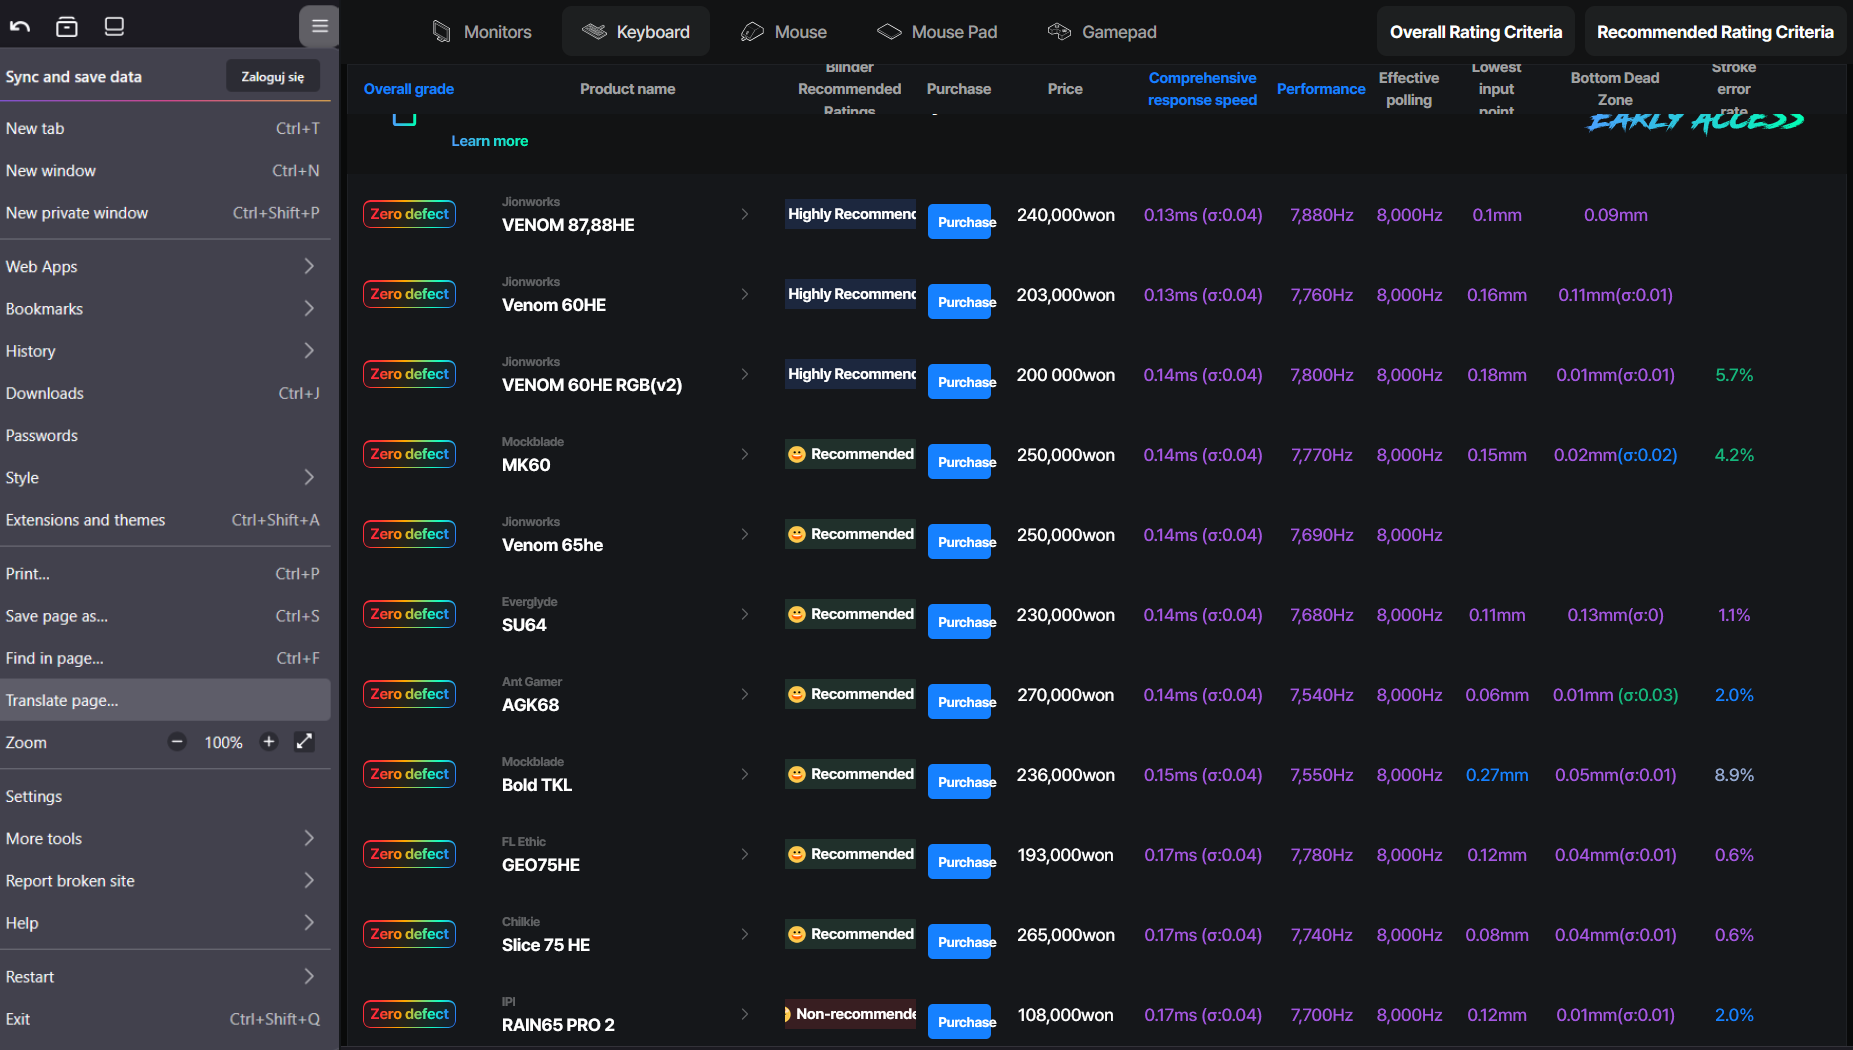Open the History submenu

click(x=165, y=351)
